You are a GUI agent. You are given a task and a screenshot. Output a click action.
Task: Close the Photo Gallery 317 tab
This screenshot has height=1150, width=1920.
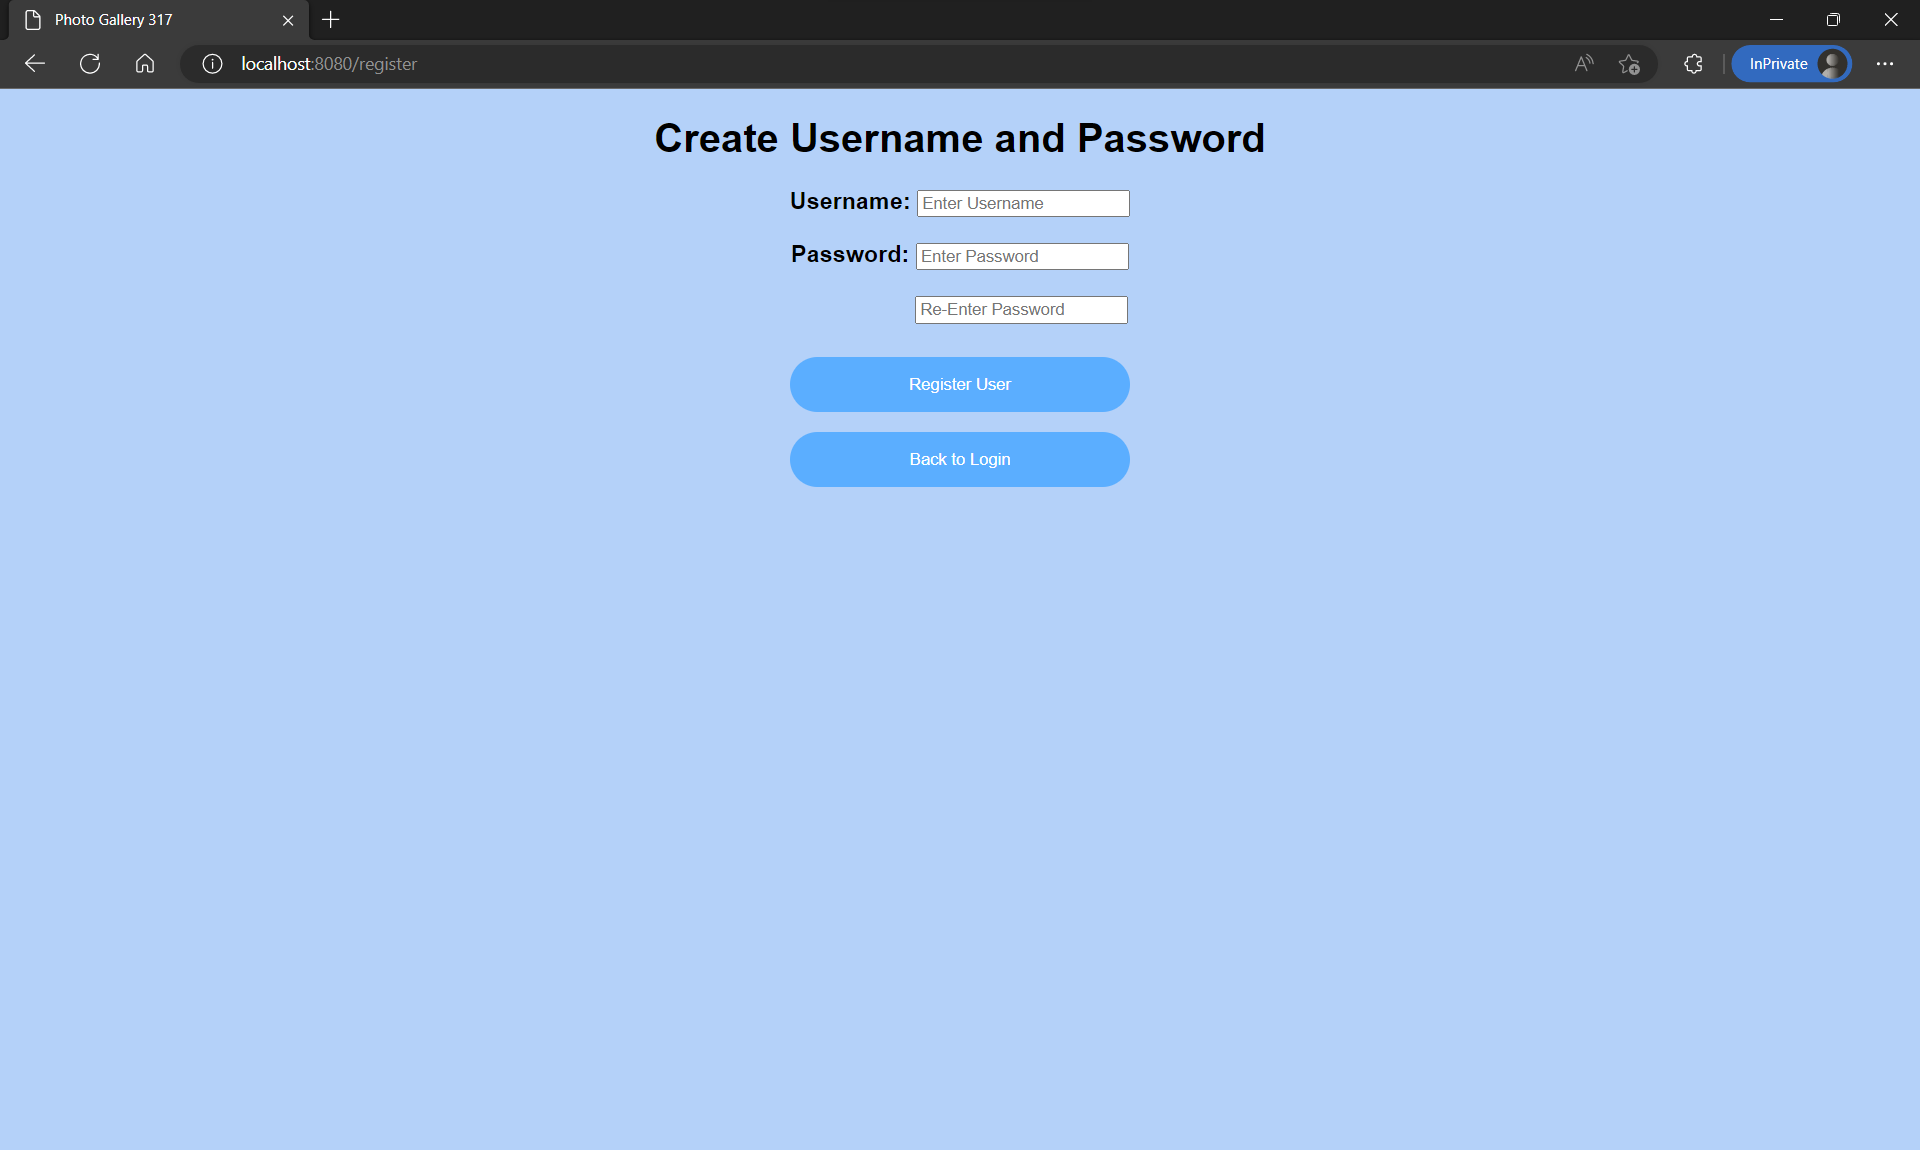288,20
